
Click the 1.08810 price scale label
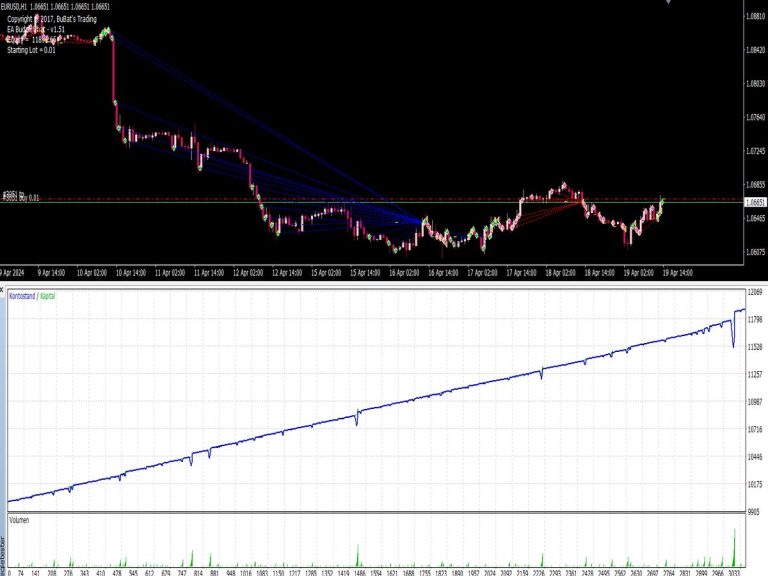pos(755,16)
